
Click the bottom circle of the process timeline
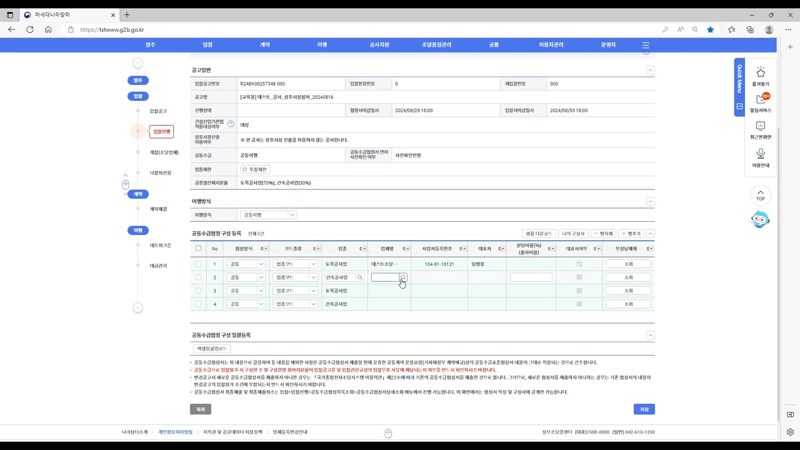138,308
